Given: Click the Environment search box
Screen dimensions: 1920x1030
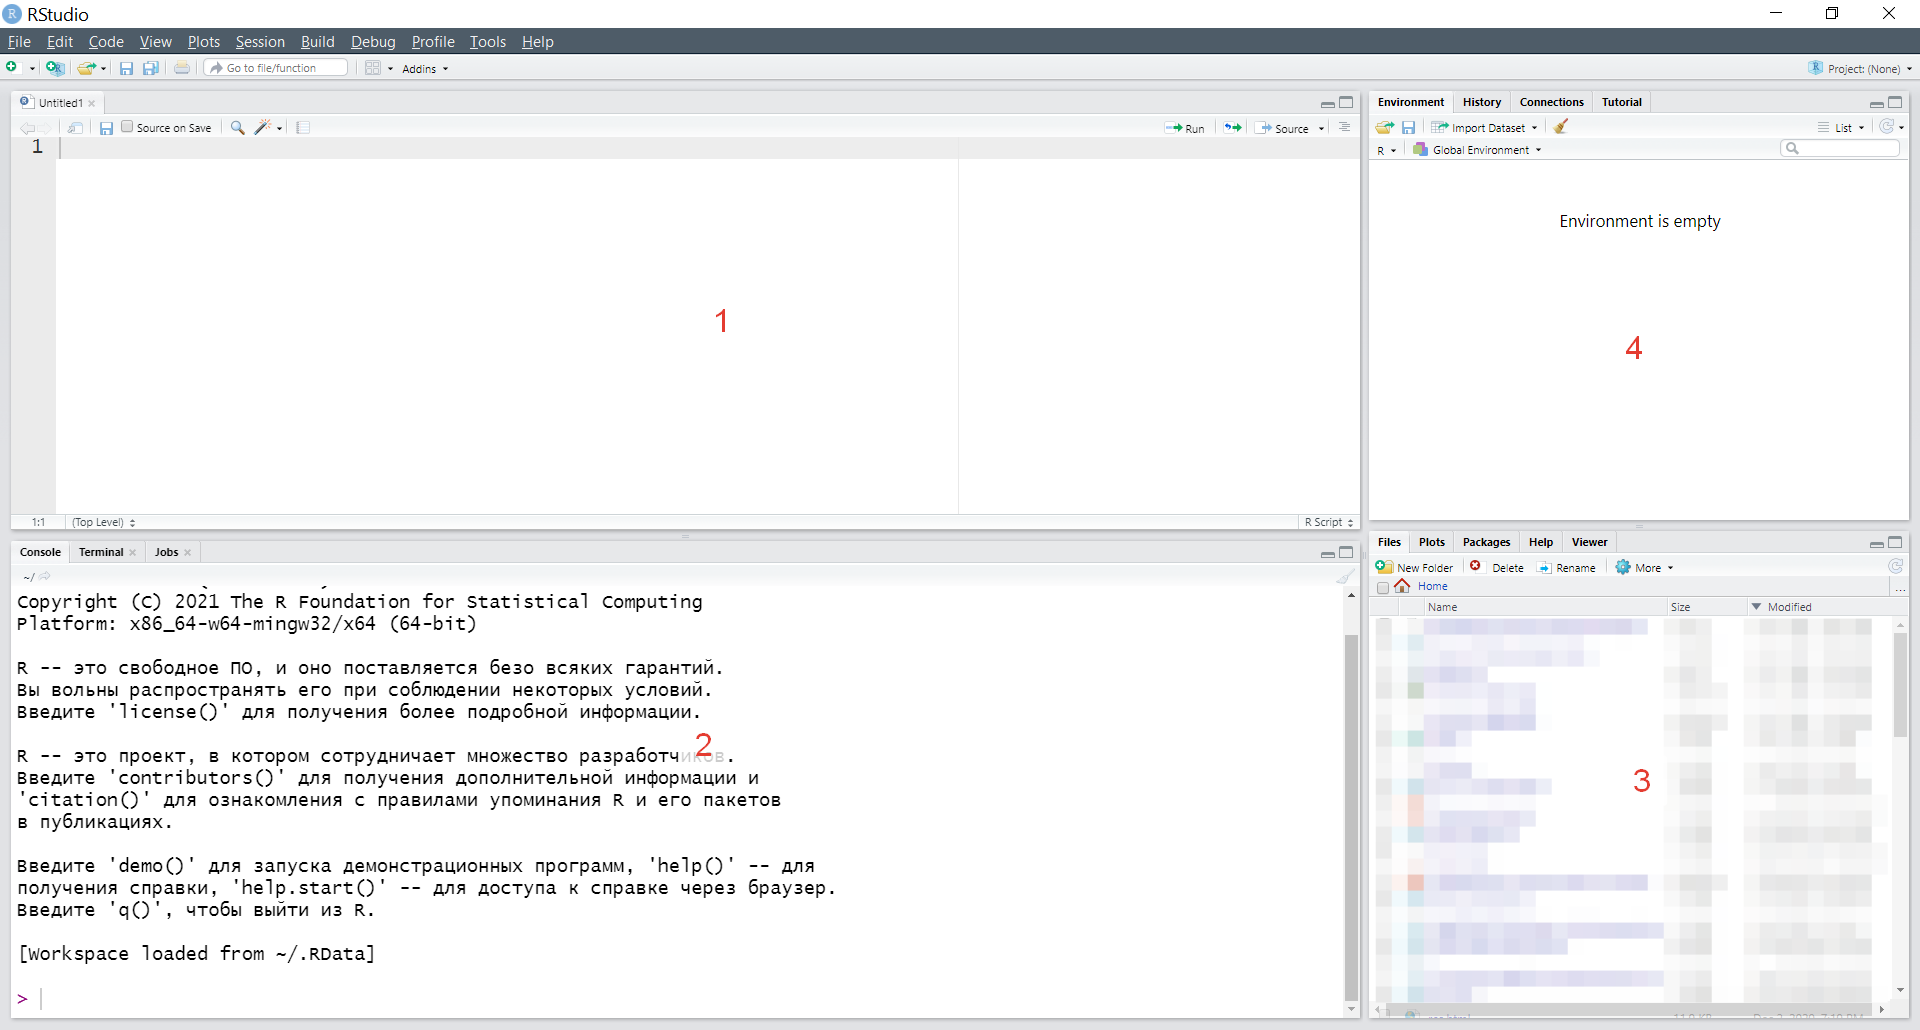Looking at the screenshot, I should point(1840,148).
